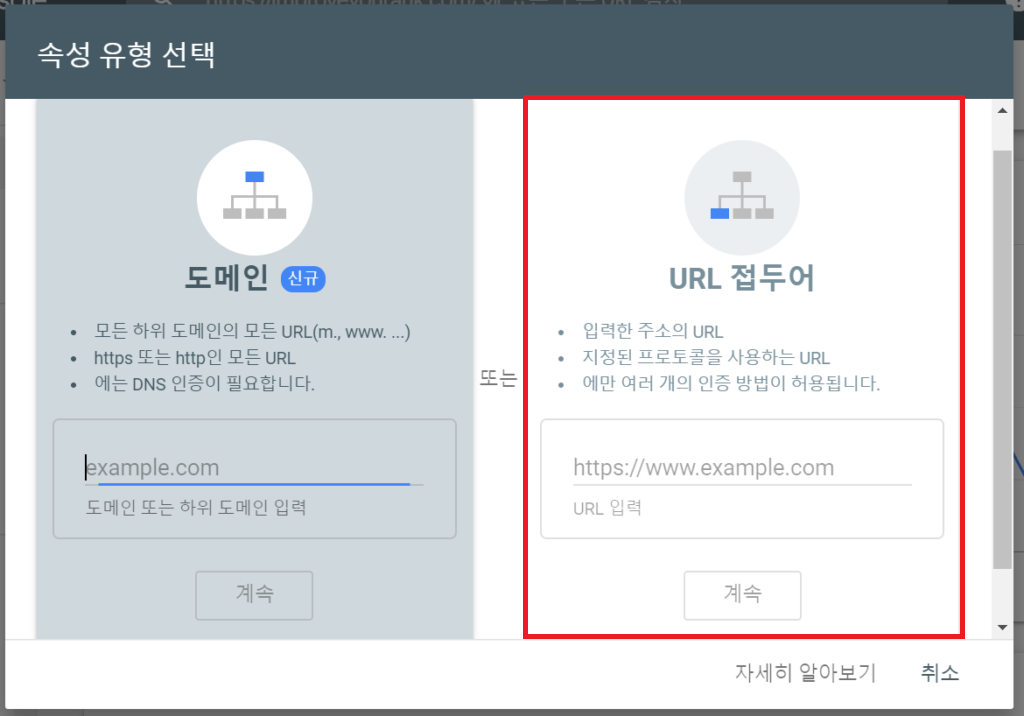
Task: Click the blue 신규 badge
Action: [x=303, y=279]
